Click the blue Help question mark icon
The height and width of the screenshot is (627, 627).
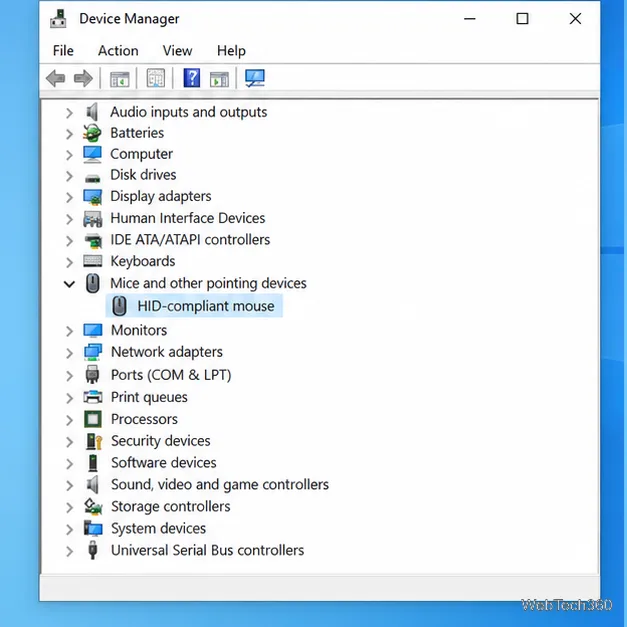click(192, 78)
